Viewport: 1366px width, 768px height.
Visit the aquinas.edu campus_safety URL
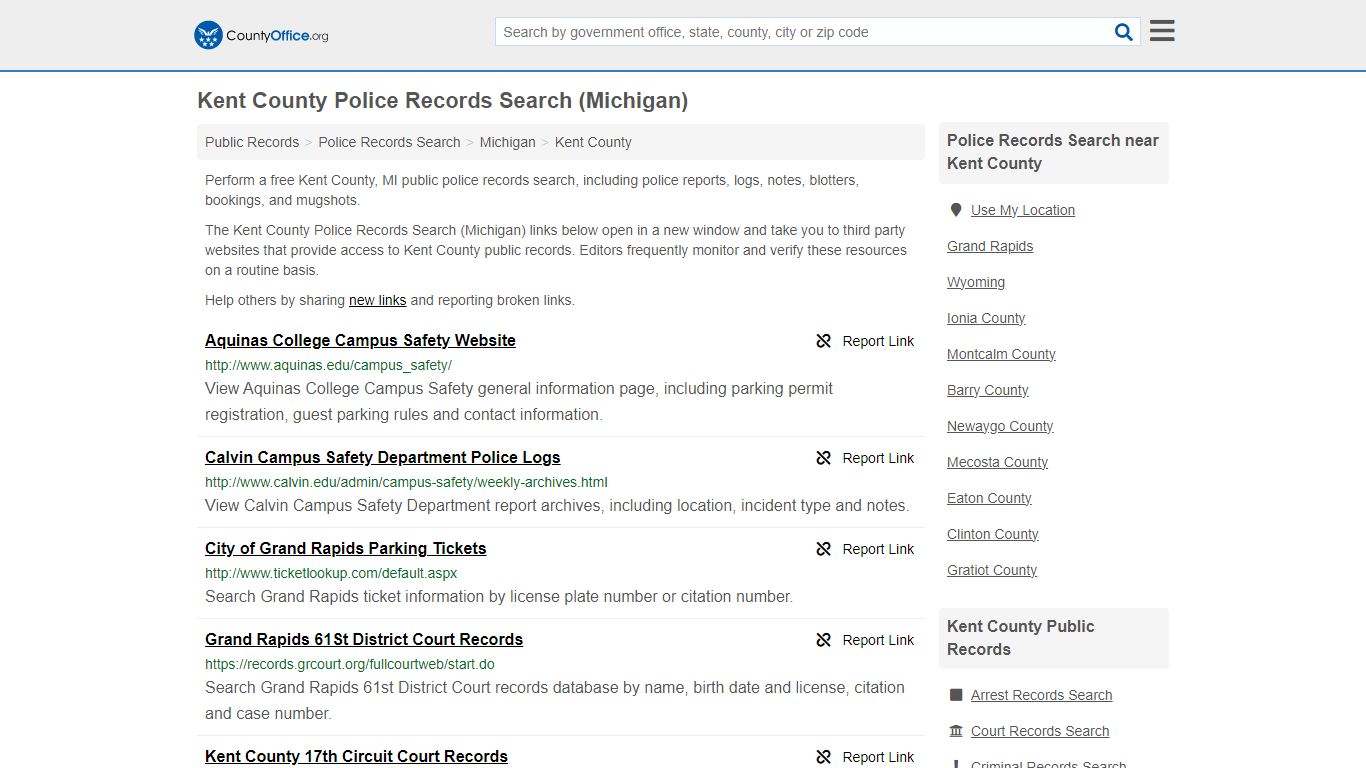pos(328,365)
